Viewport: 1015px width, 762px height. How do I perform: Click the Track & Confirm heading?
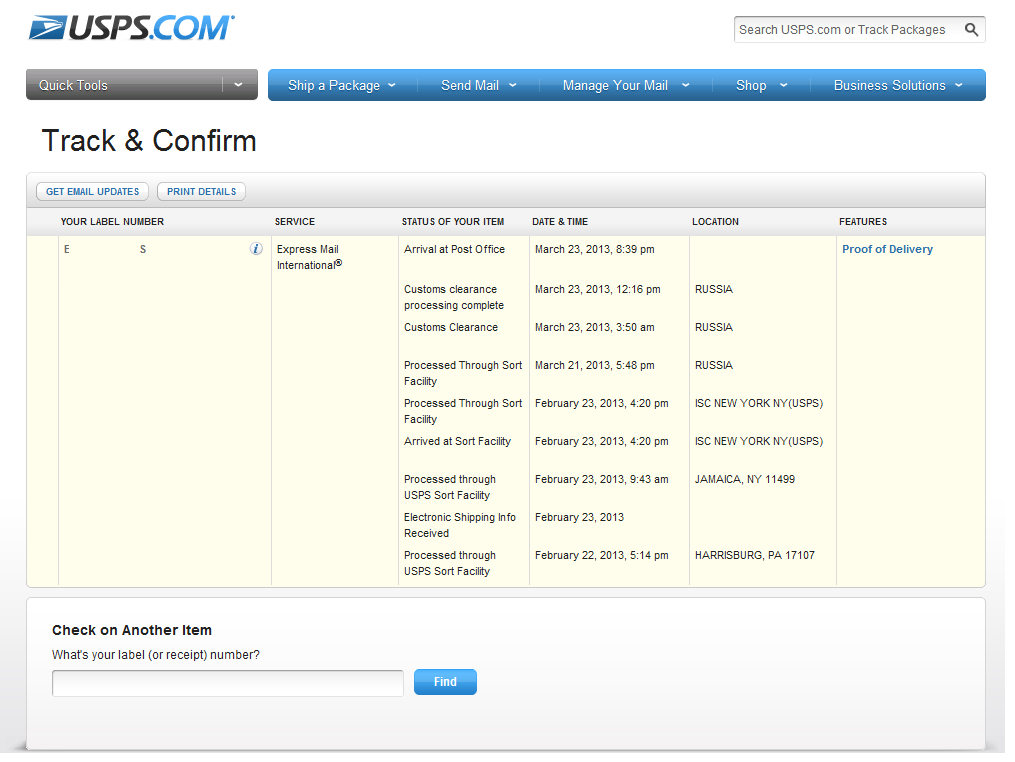[x=149, y=140]
